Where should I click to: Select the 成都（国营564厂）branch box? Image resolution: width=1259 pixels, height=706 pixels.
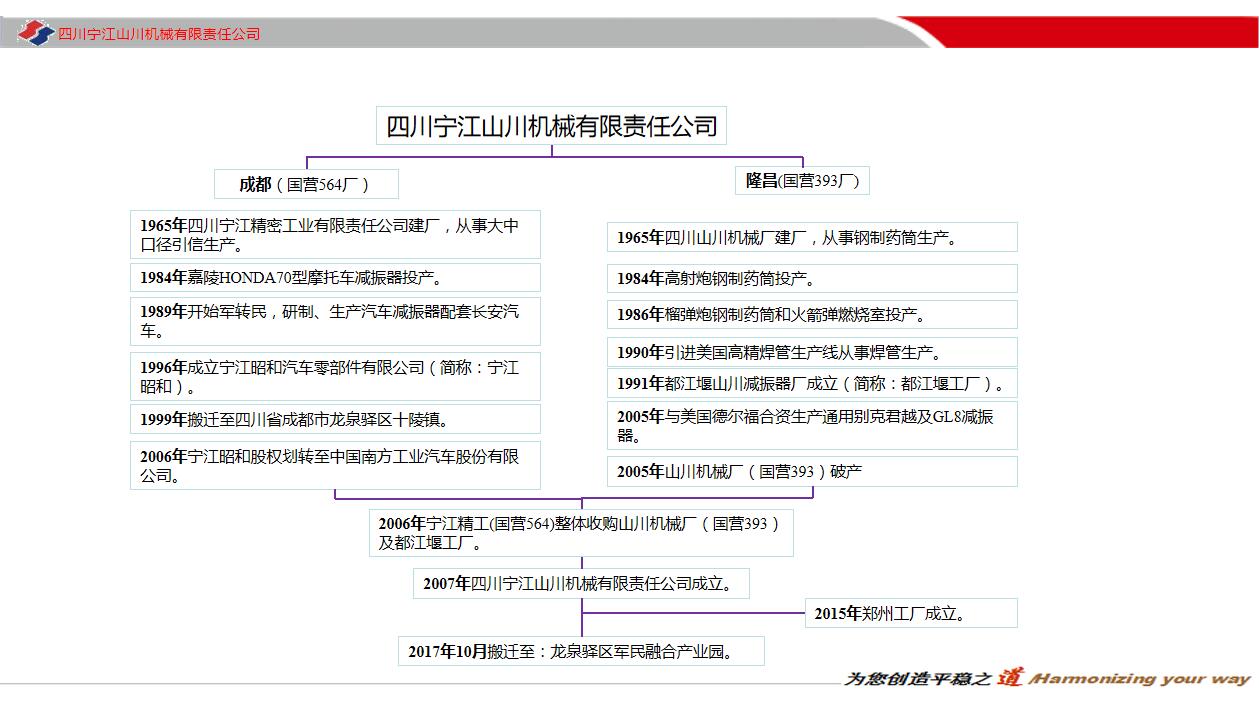click(304, 183)
